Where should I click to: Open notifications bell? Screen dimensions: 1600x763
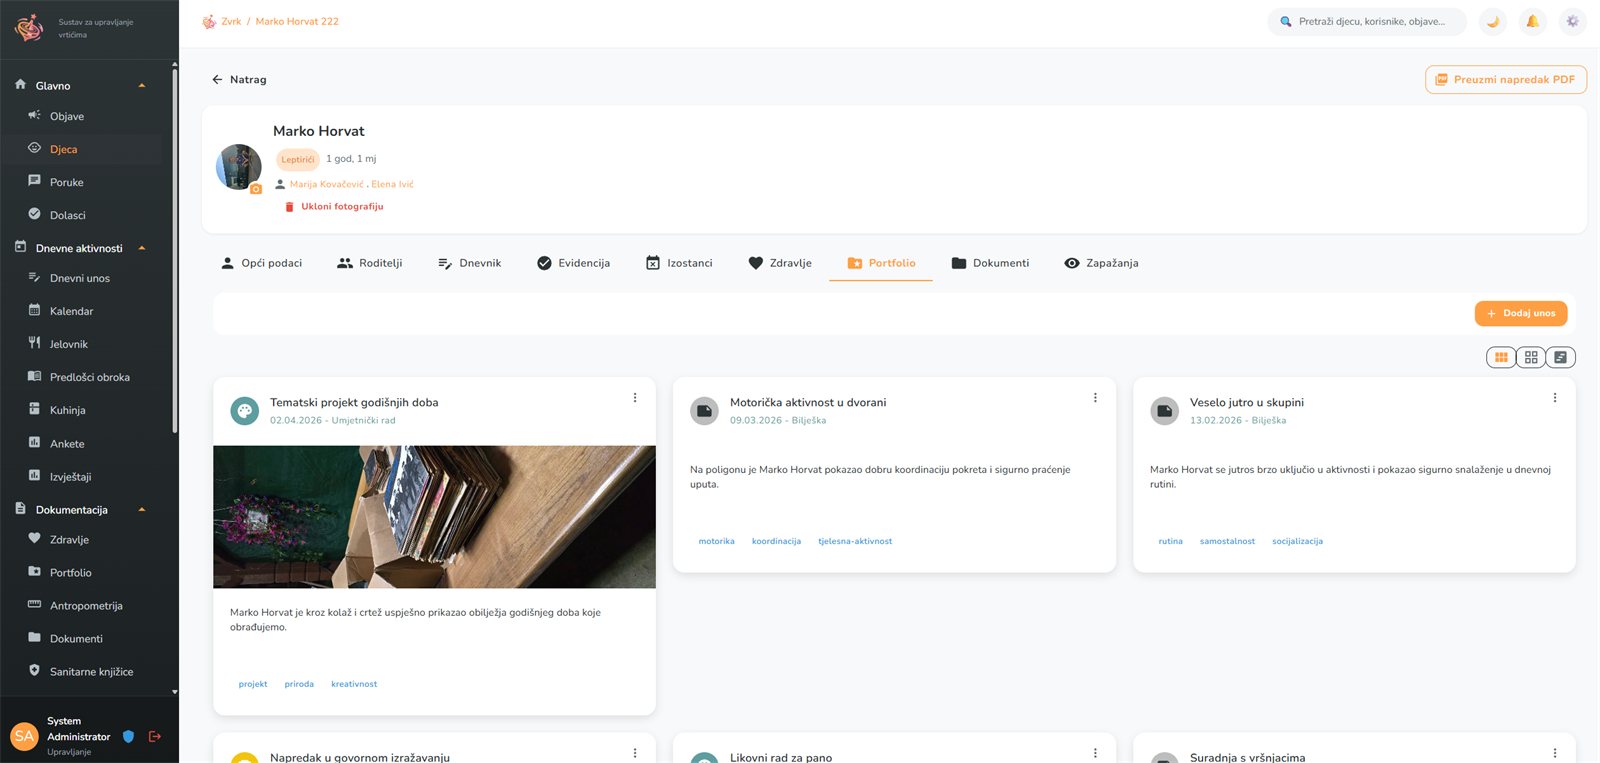tap(1532, 21)
